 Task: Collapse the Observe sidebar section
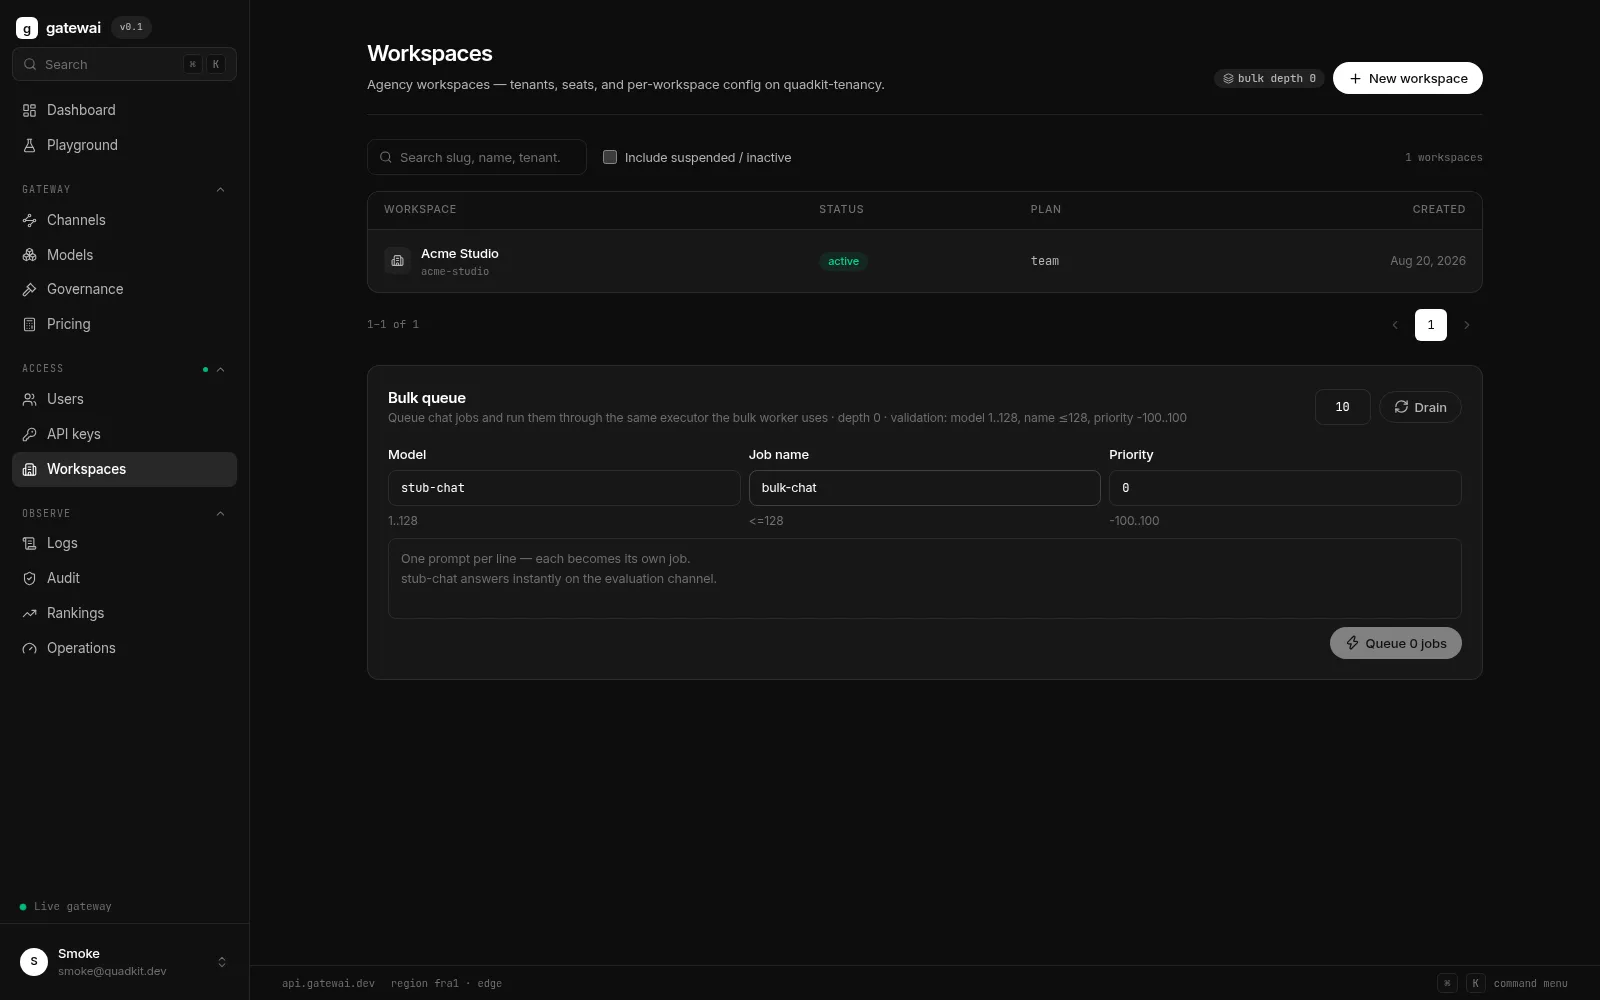coord(220,514)
